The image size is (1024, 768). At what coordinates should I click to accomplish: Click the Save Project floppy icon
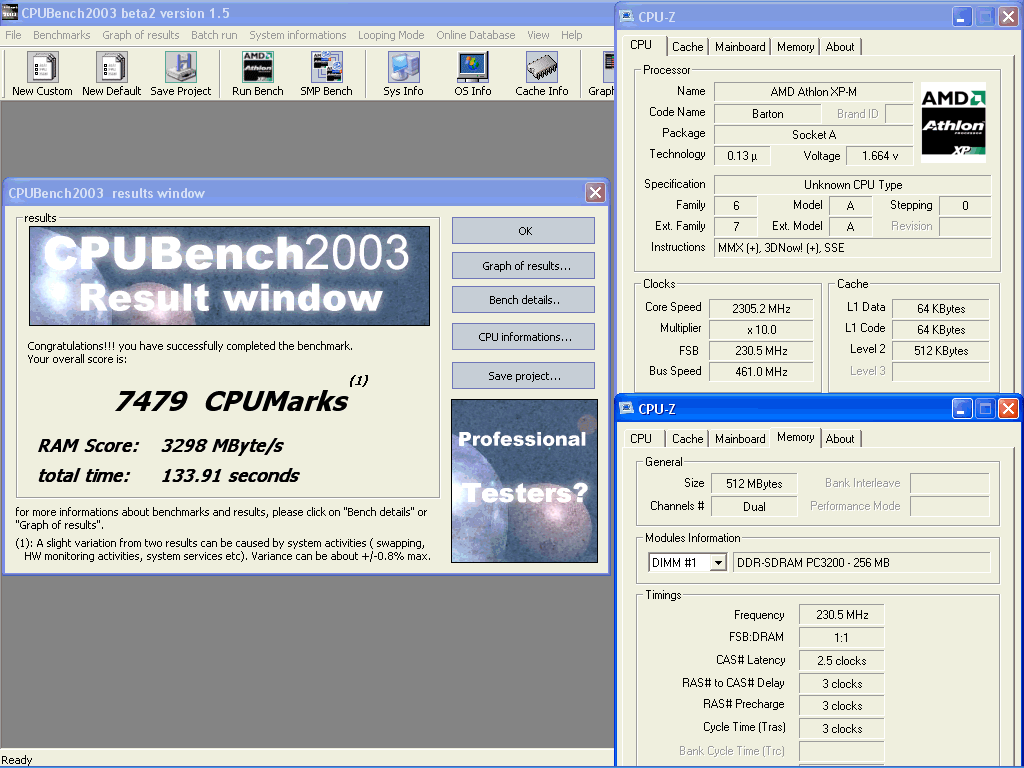point(181,67)
